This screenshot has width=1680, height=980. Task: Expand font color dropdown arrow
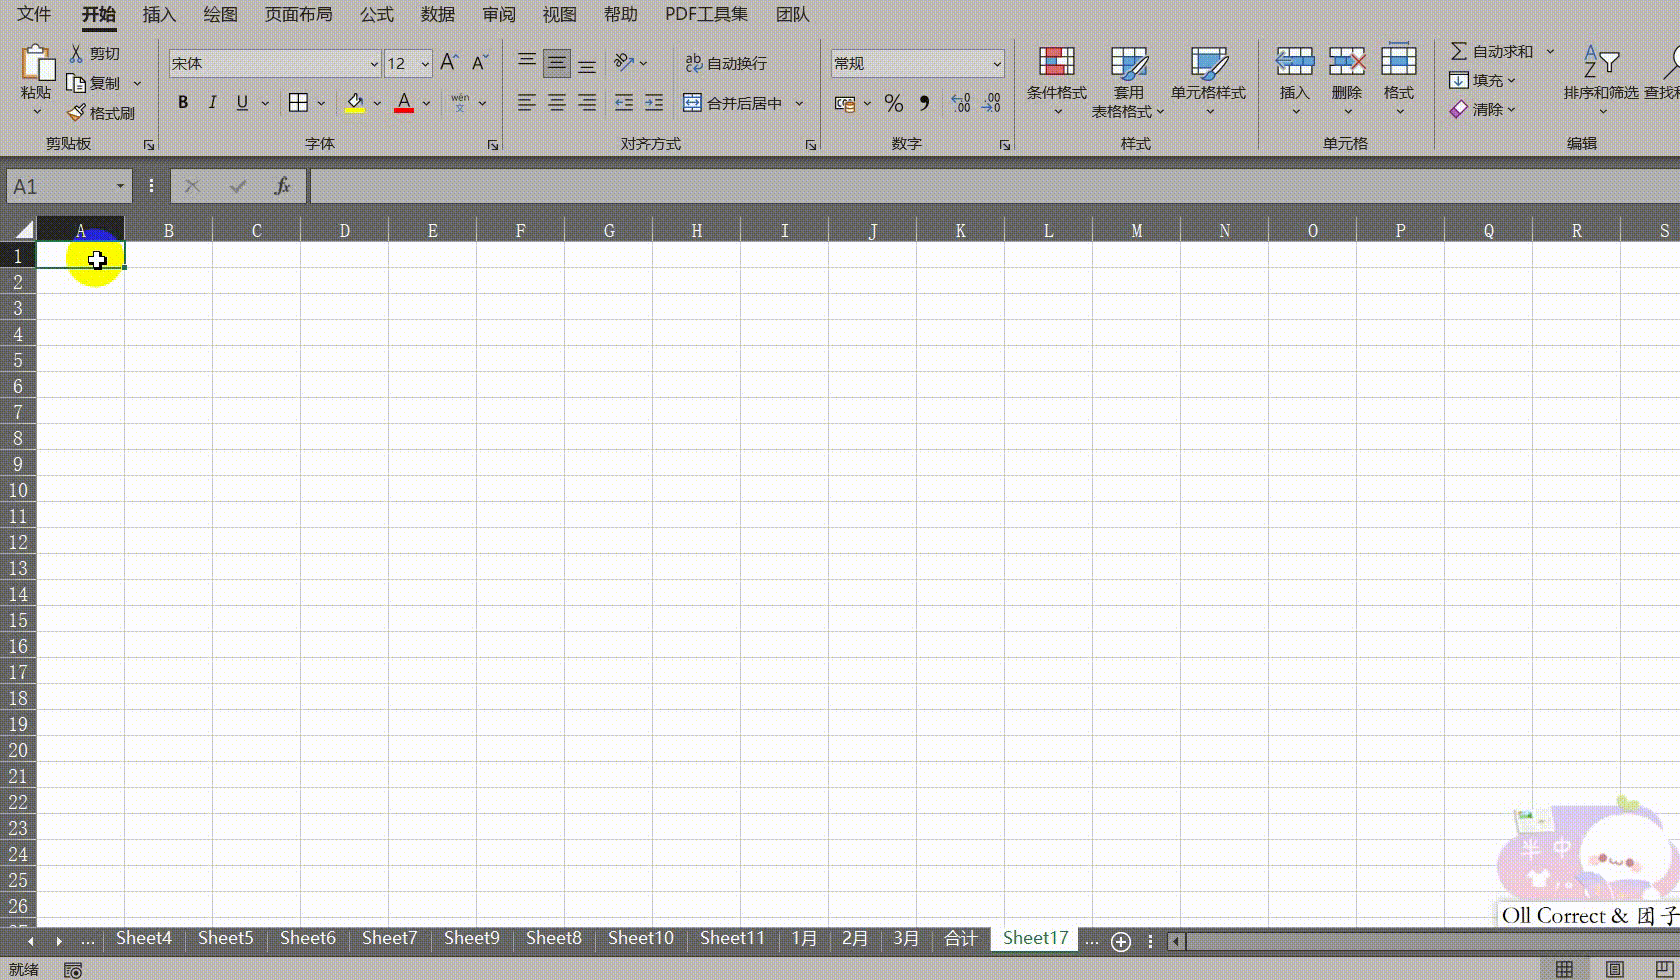click(426, 103)
